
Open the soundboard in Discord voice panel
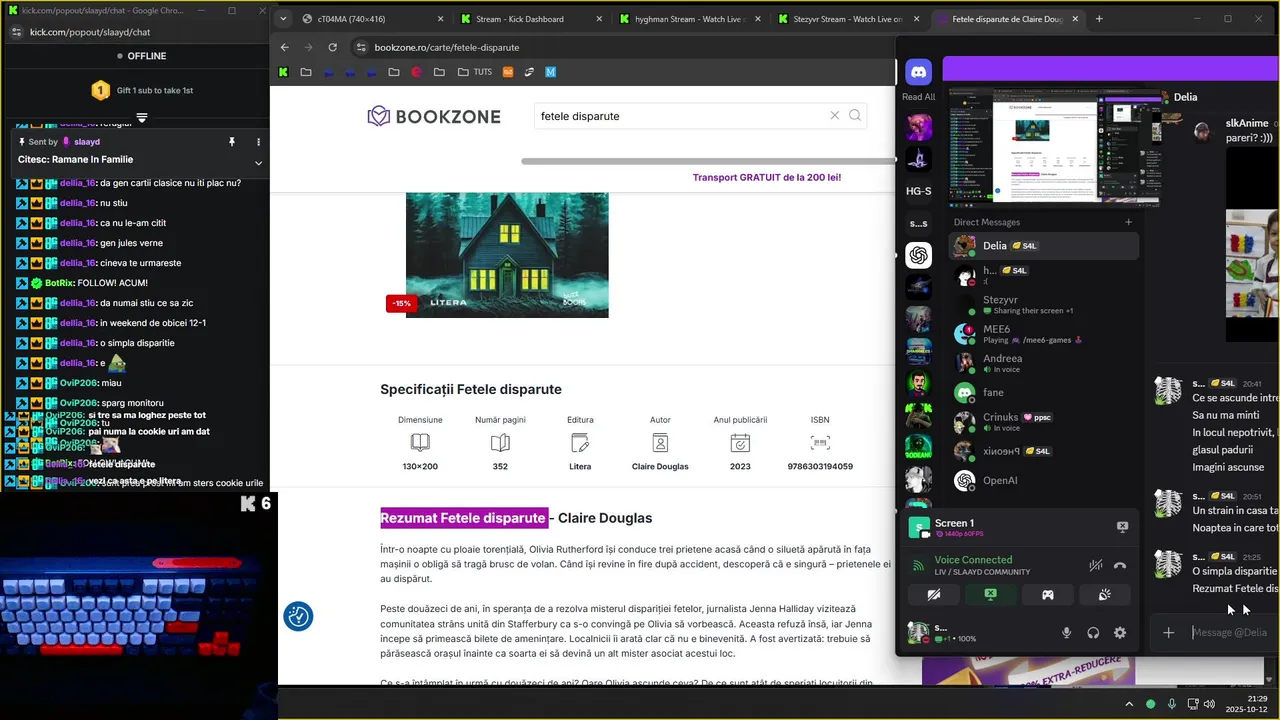point(1104,594)
